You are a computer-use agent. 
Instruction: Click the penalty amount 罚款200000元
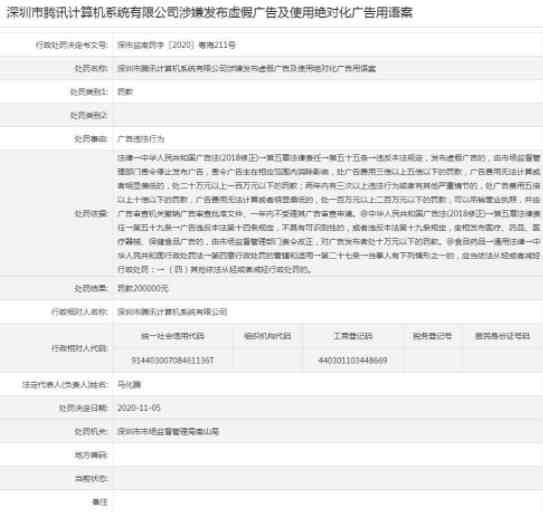[x=143, y=288]
